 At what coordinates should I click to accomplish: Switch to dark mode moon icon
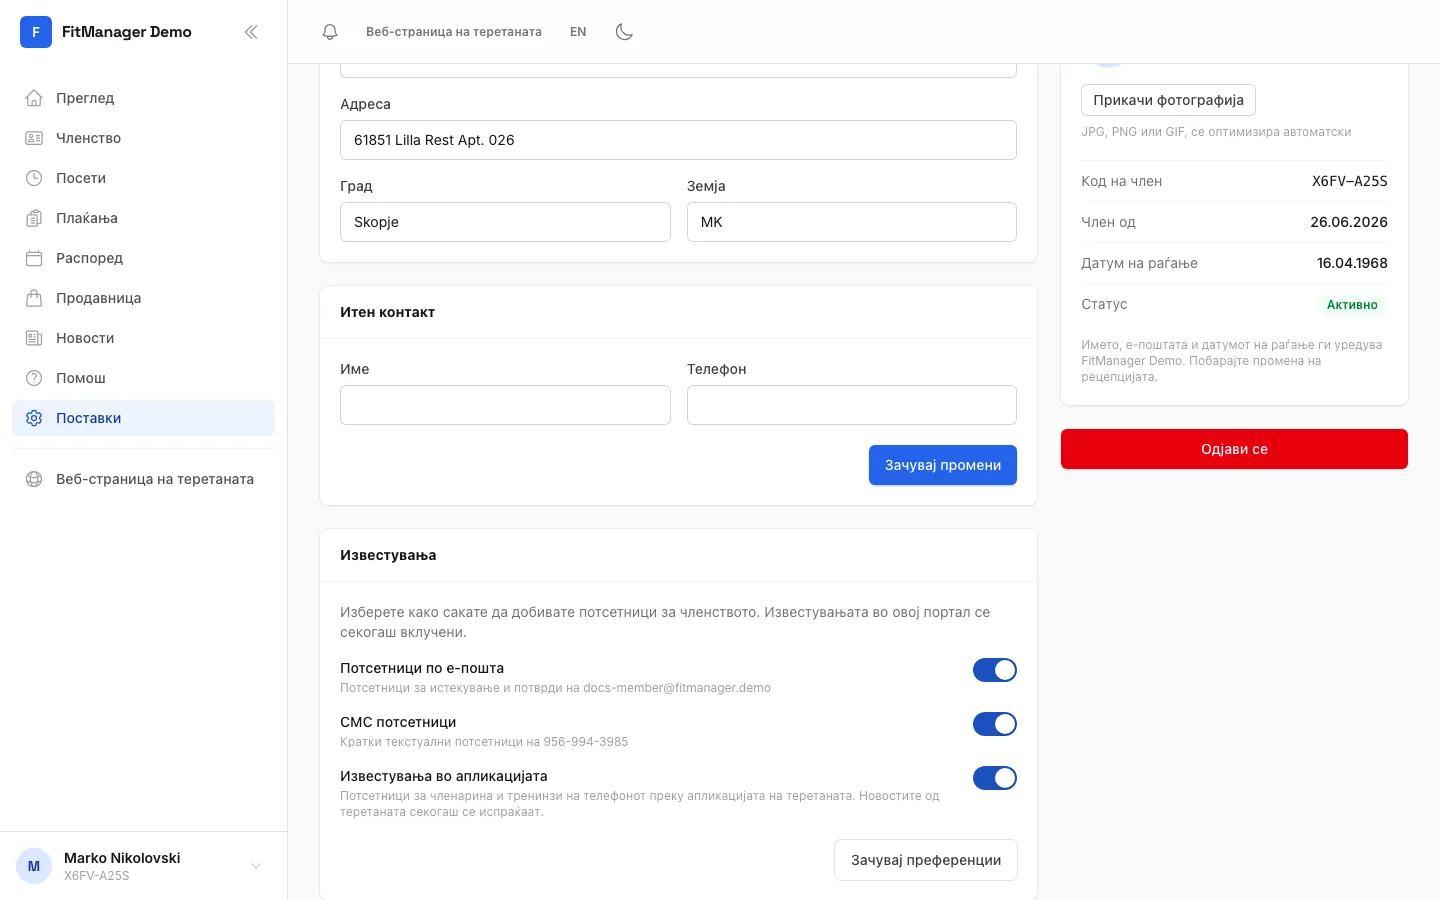pos(624,32)
